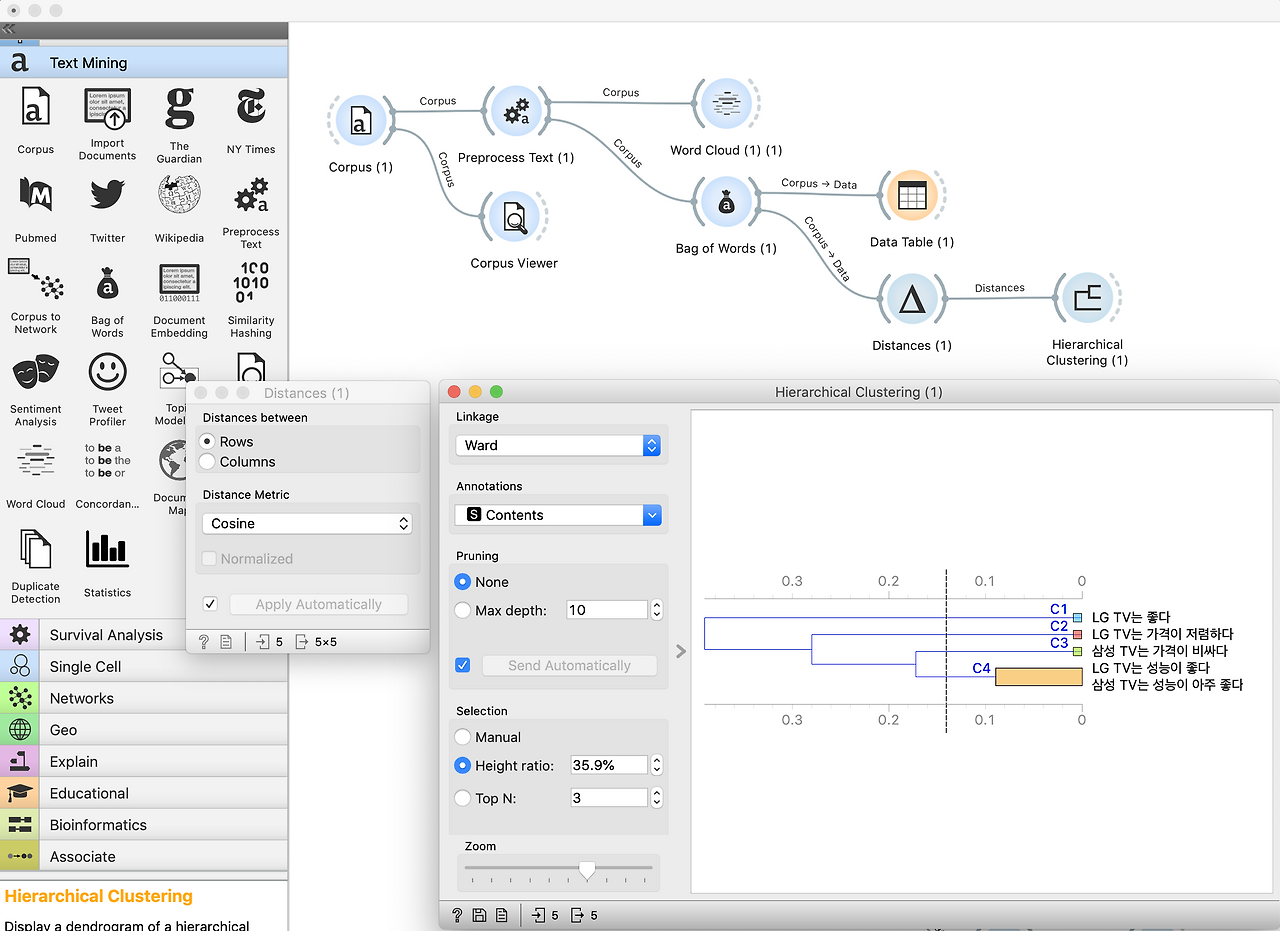The image size is (1280, 931).
Task: Click the Zoom slider handle
Action: click(x=587, y=871)
